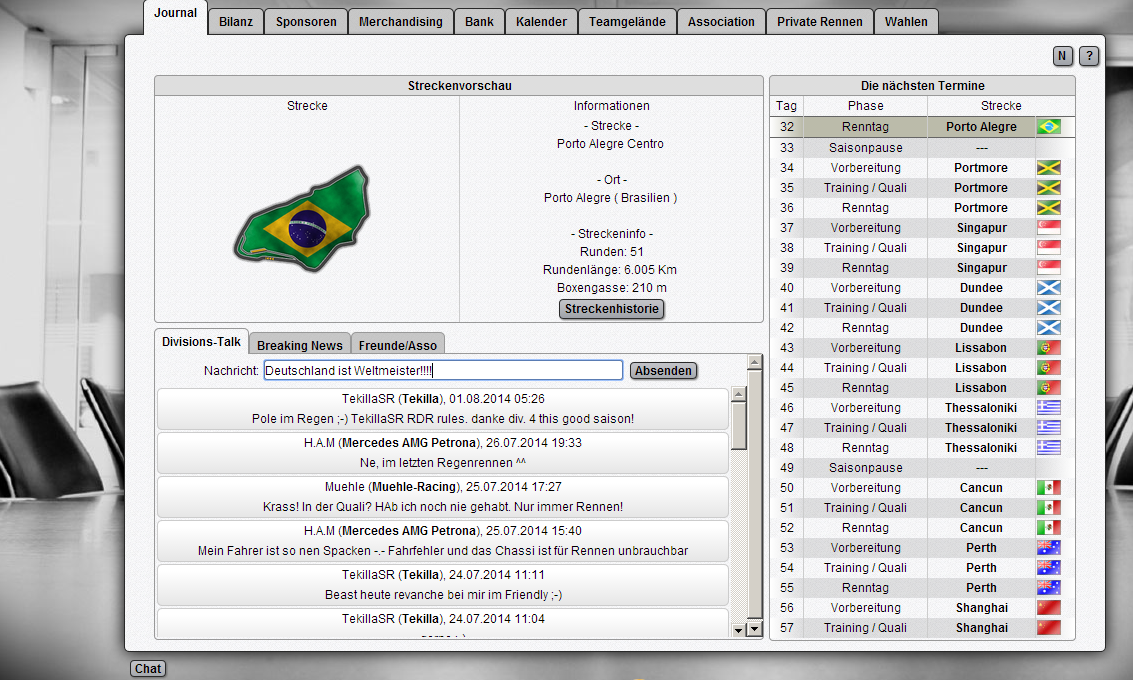Viewport: 1133px width, 680px height.
Task: Send message with the Absenden button
Action: click(x=663, y=371)
